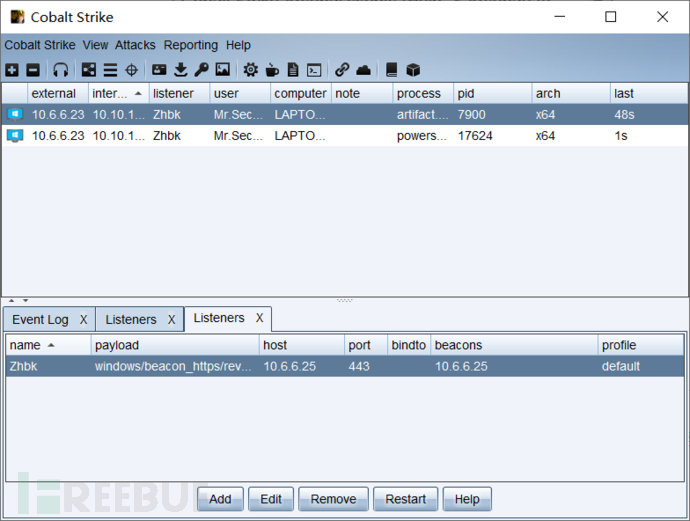Open the keystrokes key icon
690x521 pixels.
click(x=201, y=70)
